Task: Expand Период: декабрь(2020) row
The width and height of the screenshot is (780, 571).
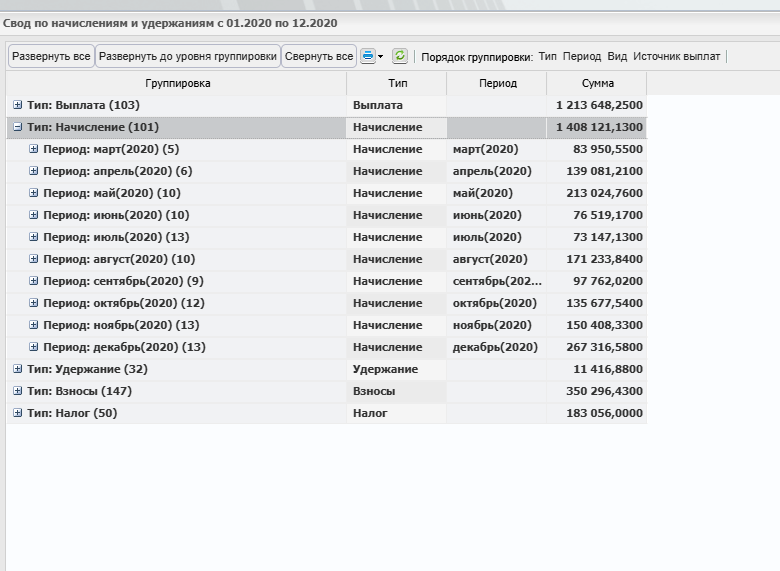Action: click(33, 347)
